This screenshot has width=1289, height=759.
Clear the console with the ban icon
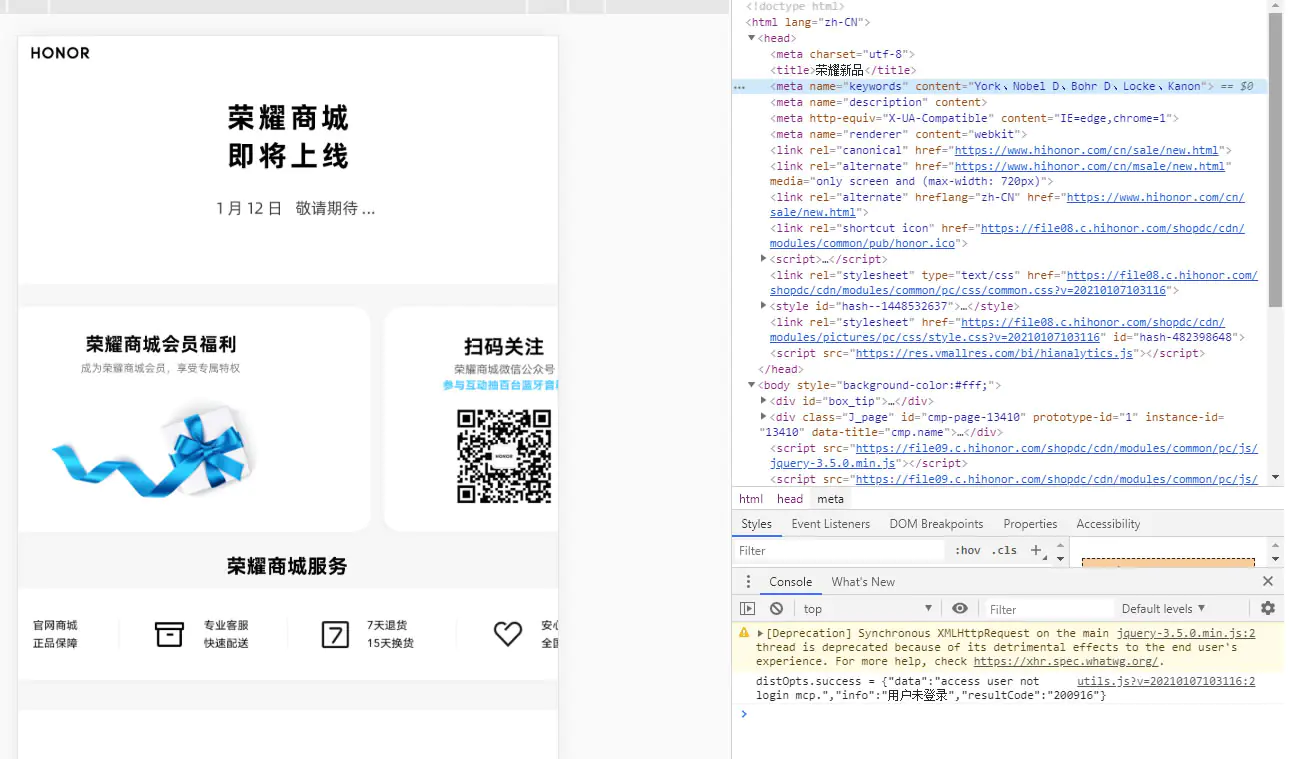click(776, 609)
